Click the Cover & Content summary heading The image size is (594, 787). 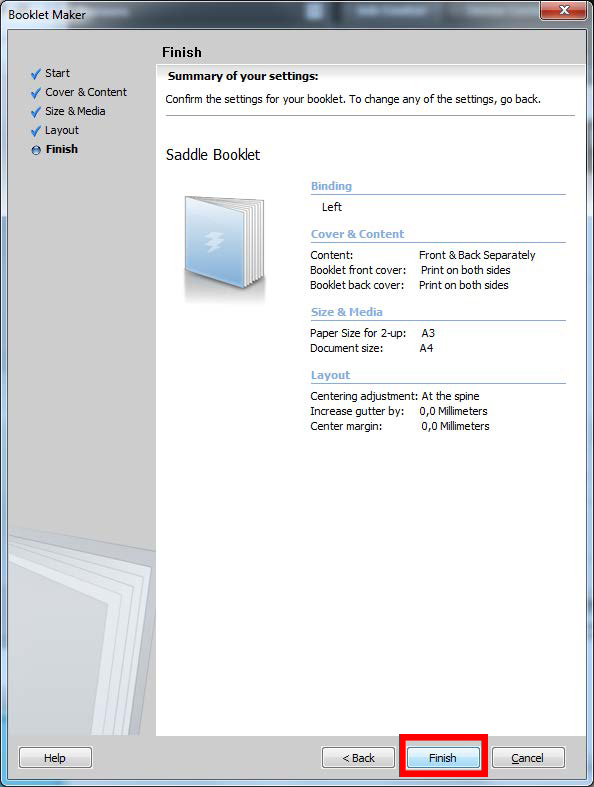358,234
